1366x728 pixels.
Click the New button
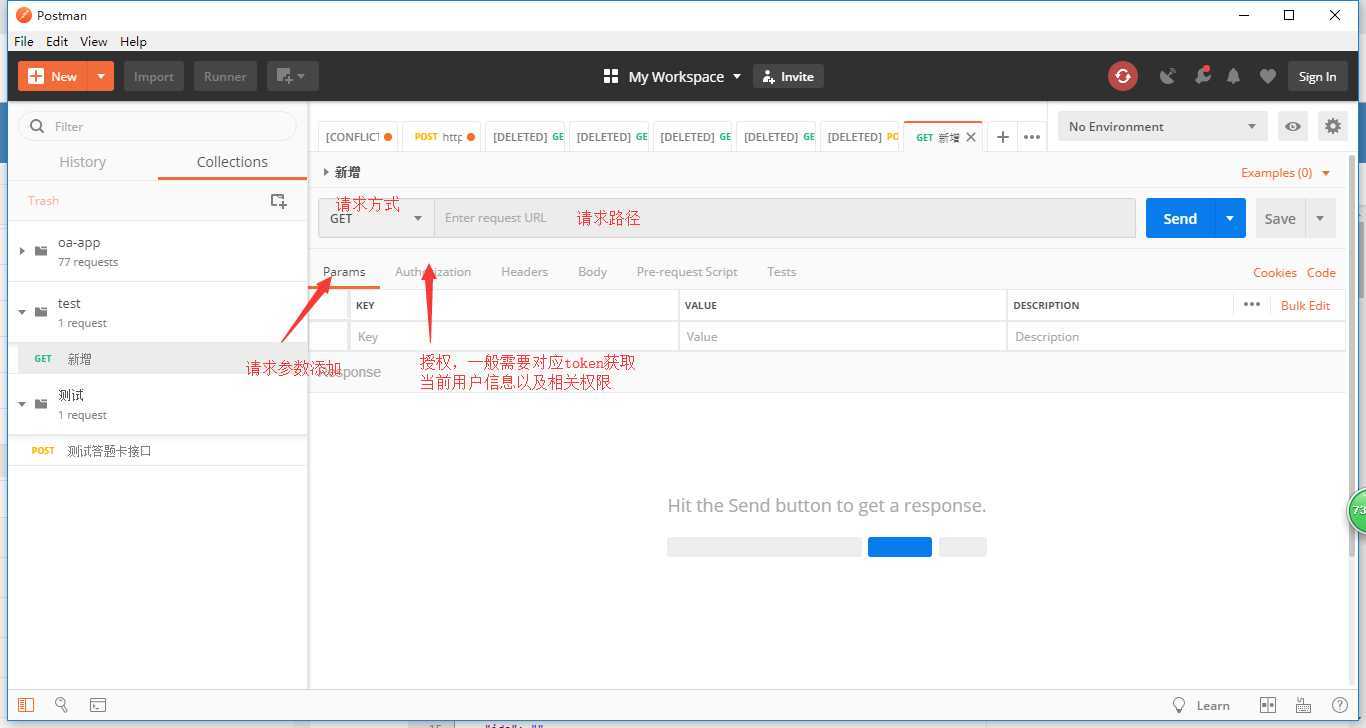coord(53,76)
